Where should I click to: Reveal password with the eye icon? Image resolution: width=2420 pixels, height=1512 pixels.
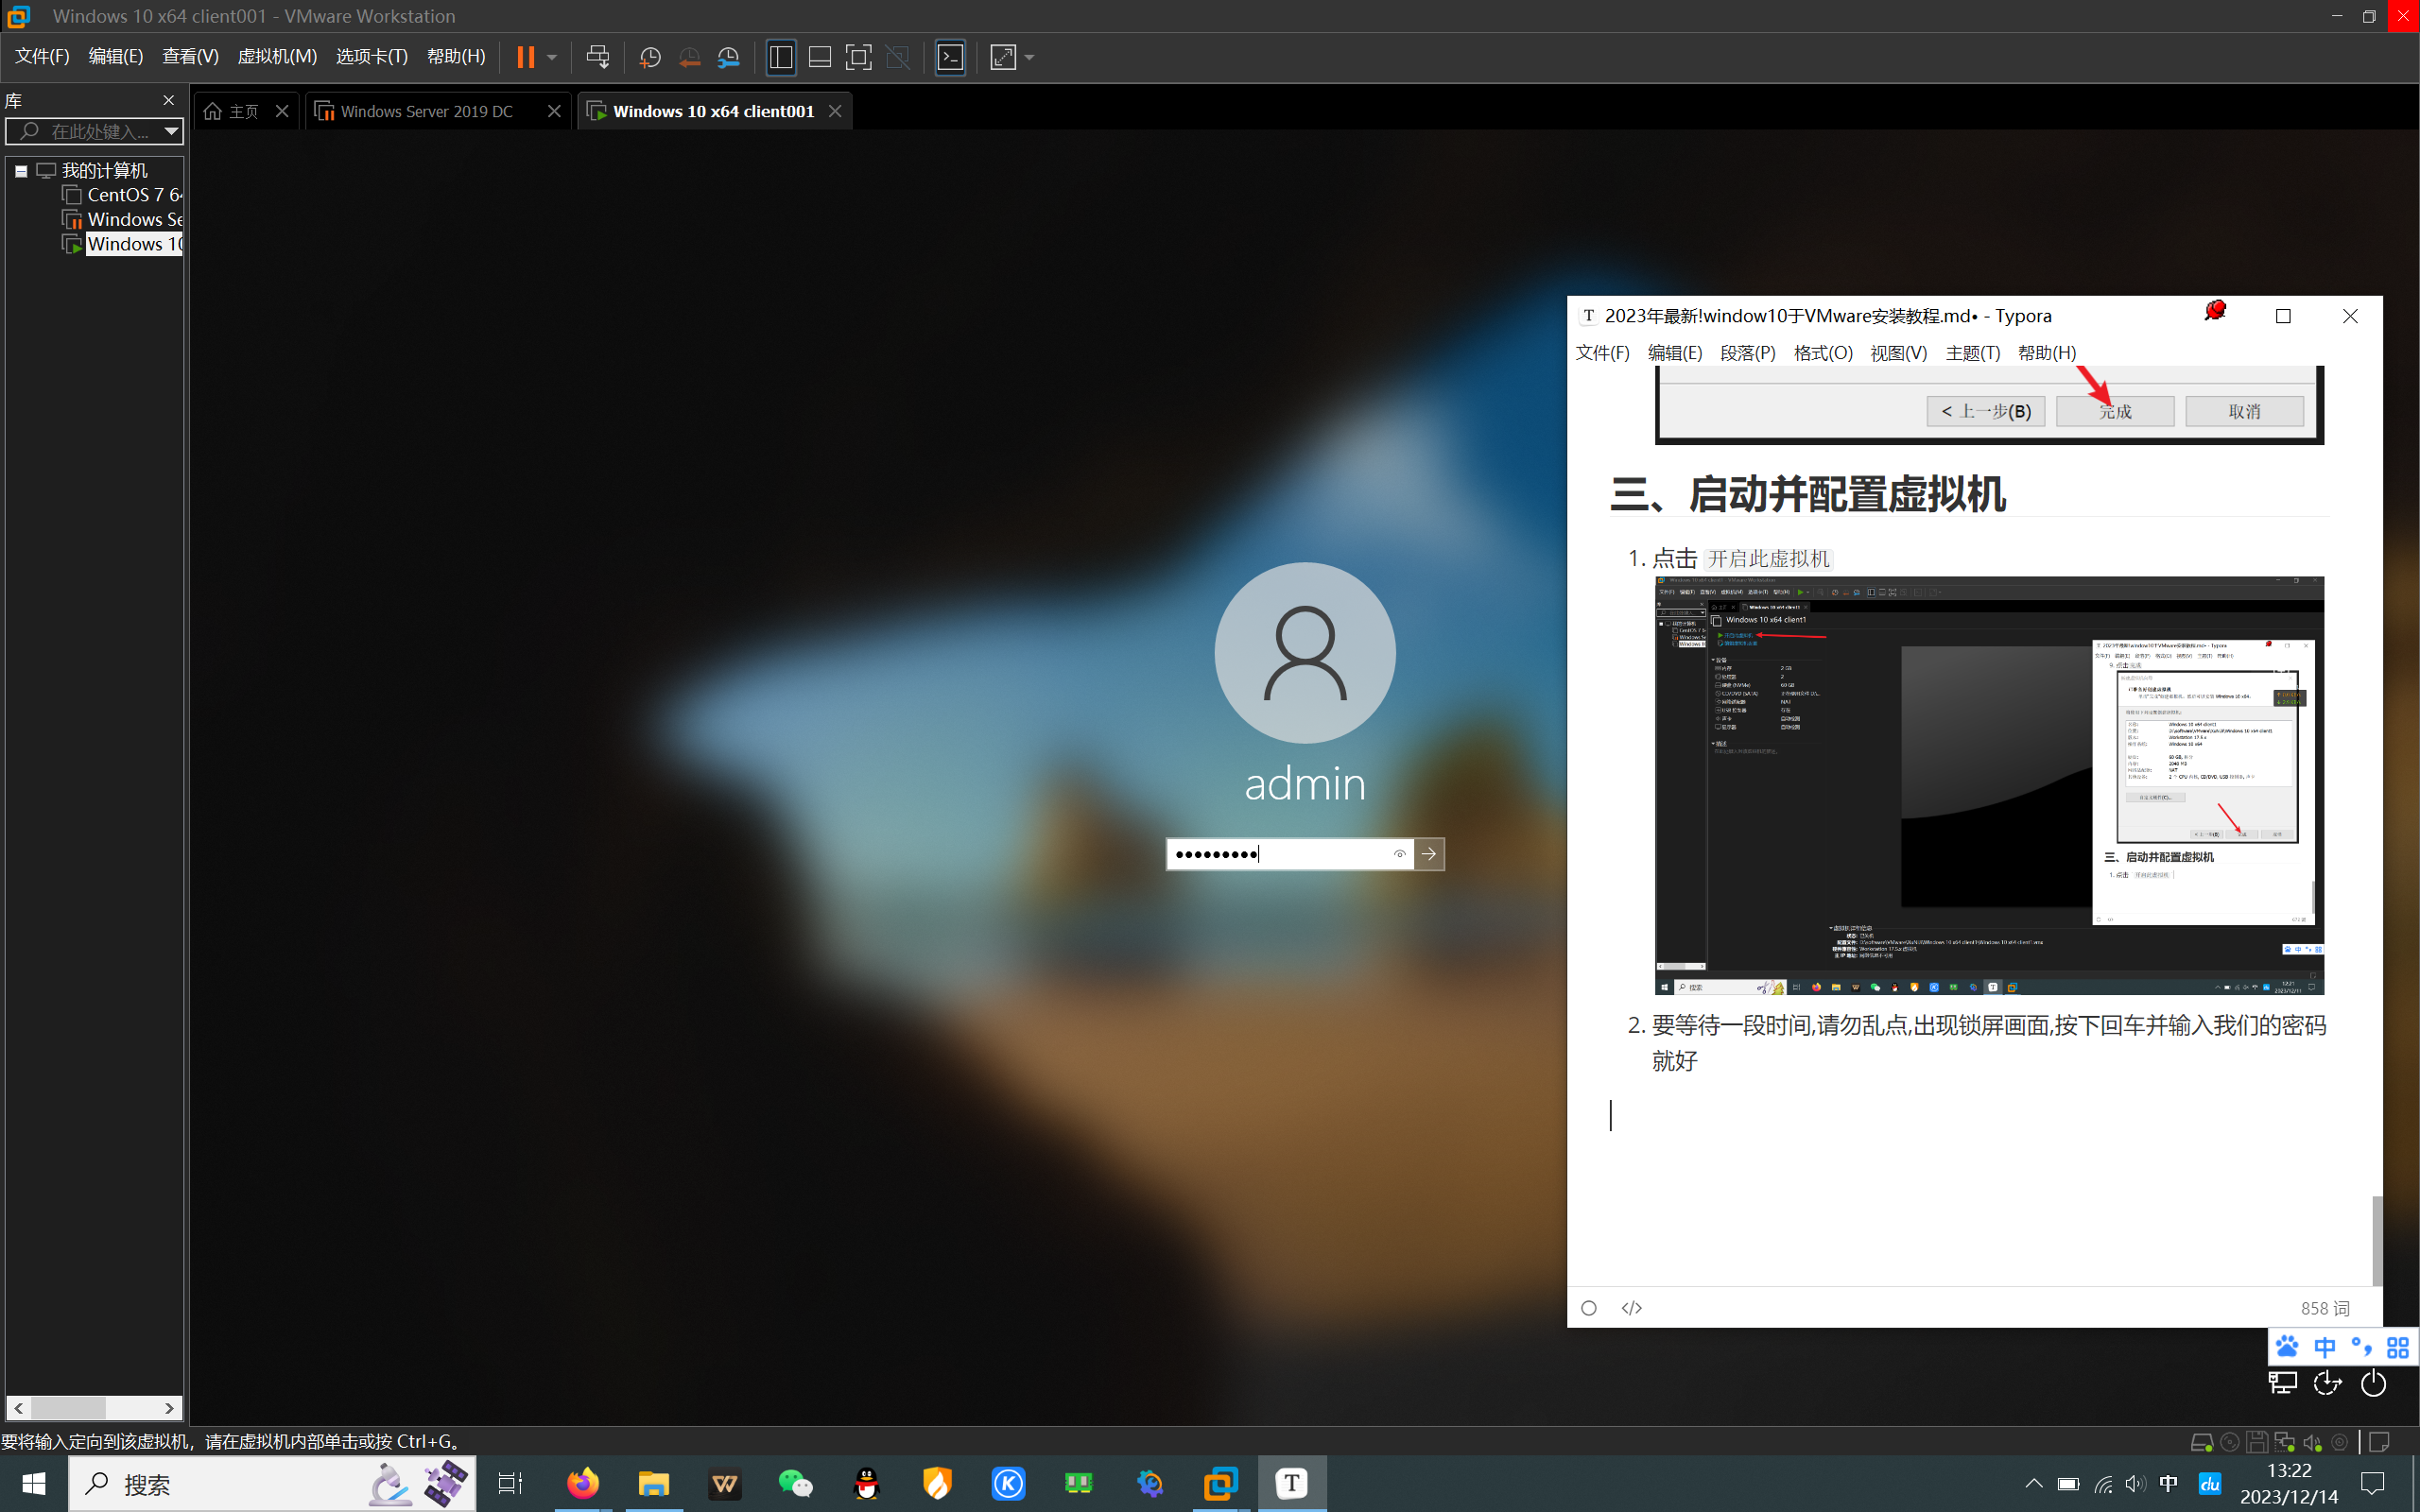point(1399,854)
